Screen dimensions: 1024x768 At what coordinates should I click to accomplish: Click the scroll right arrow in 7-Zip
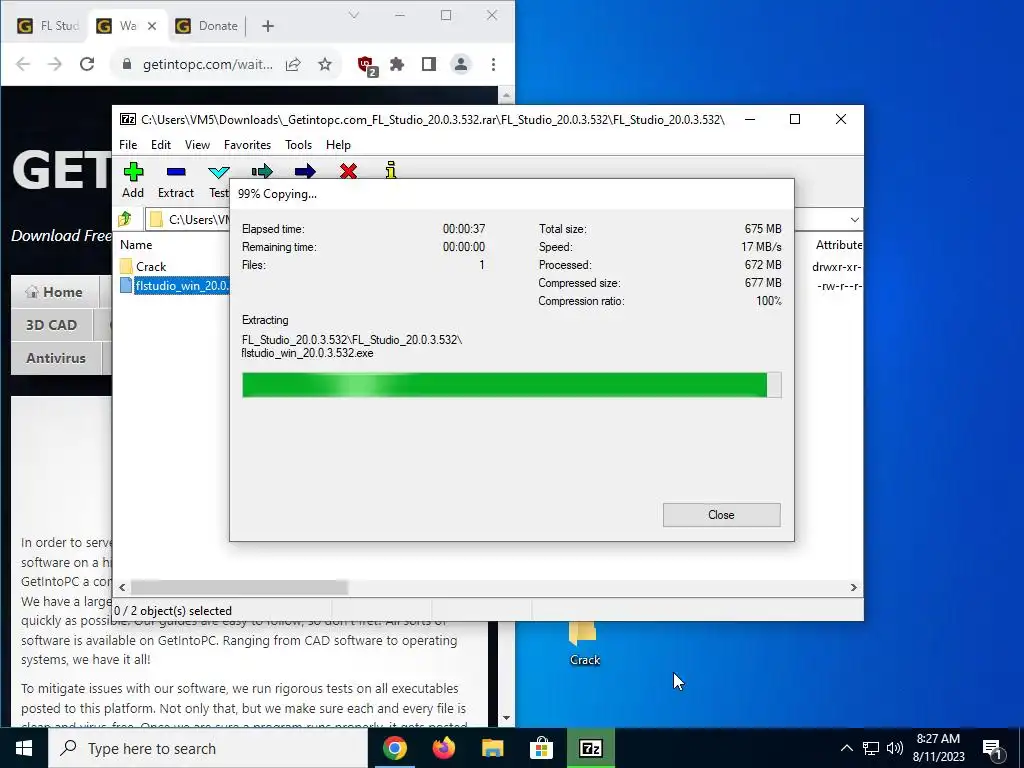pyautogui.click(x=853, y=587)
